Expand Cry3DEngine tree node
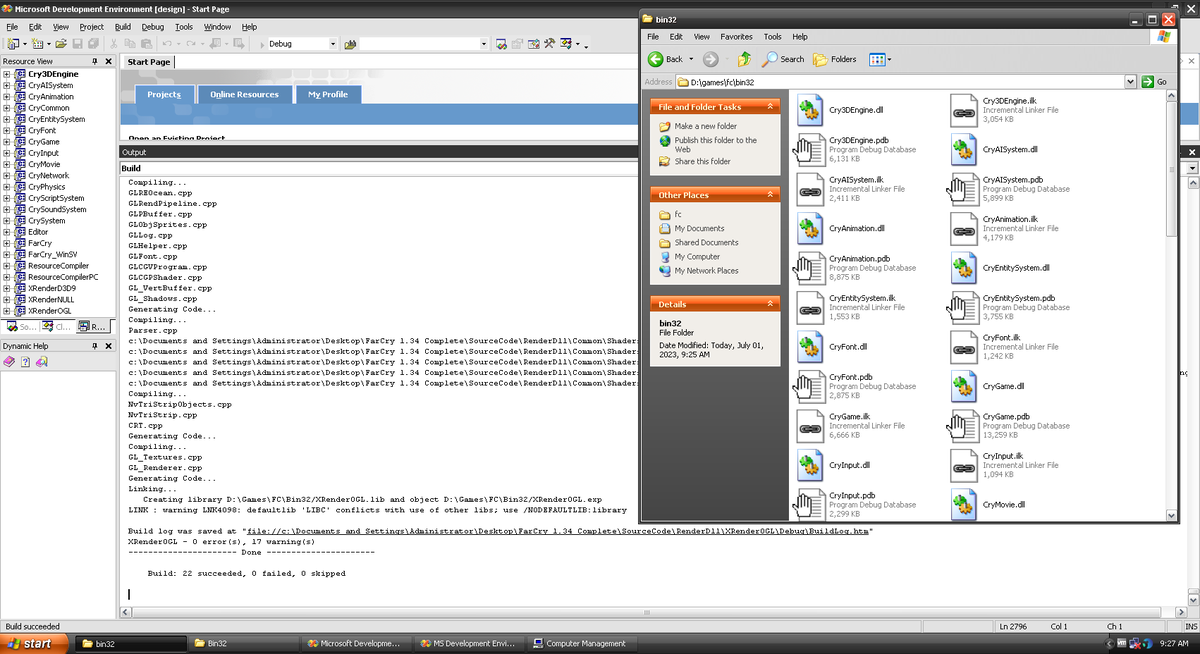Viewport: 1200px width, 654px height. pyautogui.click(x=6, y=74)
